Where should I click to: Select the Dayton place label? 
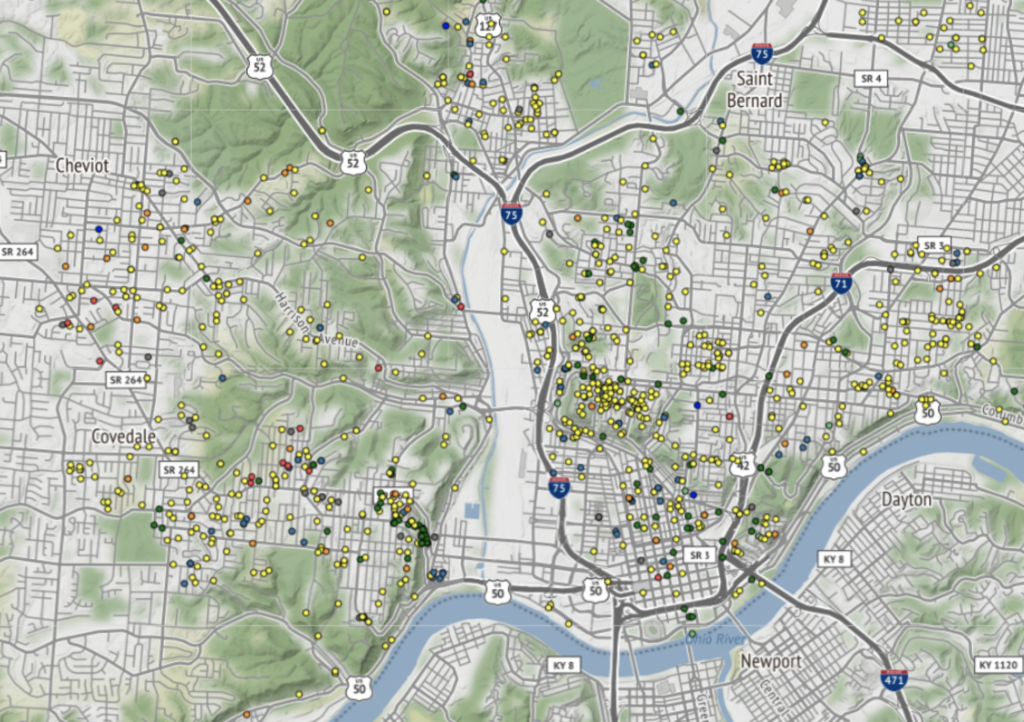click(x=906, y=500)
